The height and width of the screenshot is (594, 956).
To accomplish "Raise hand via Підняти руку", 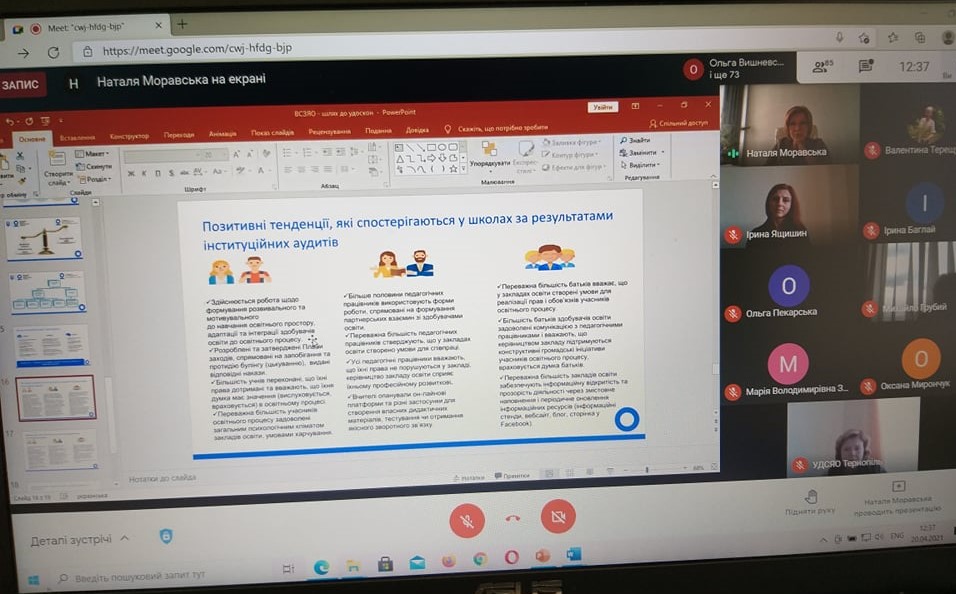I will coord(810,503).
